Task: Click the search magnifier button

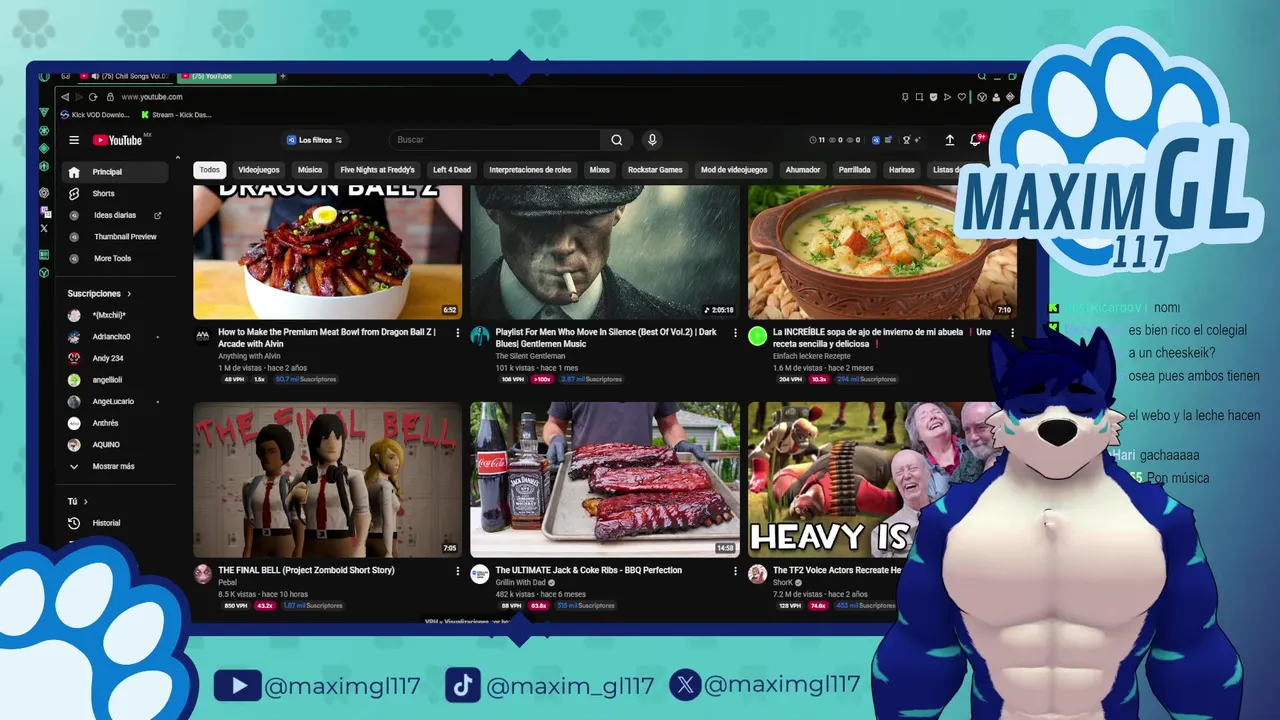Action: (x=617, y=140)
